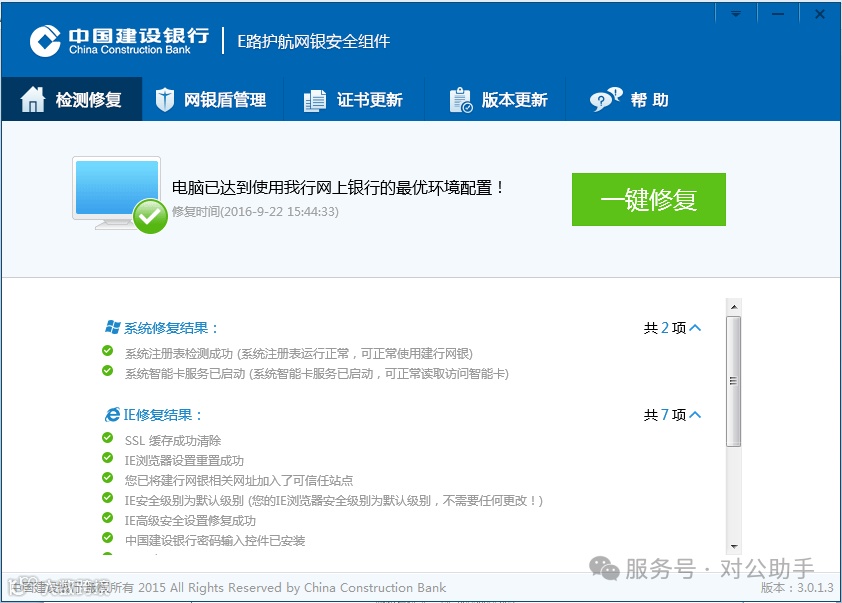Click green check beside 密码输入控件已安装
Image resolution: width=842 pixels, height=603 pixels.
click(107, 537)
